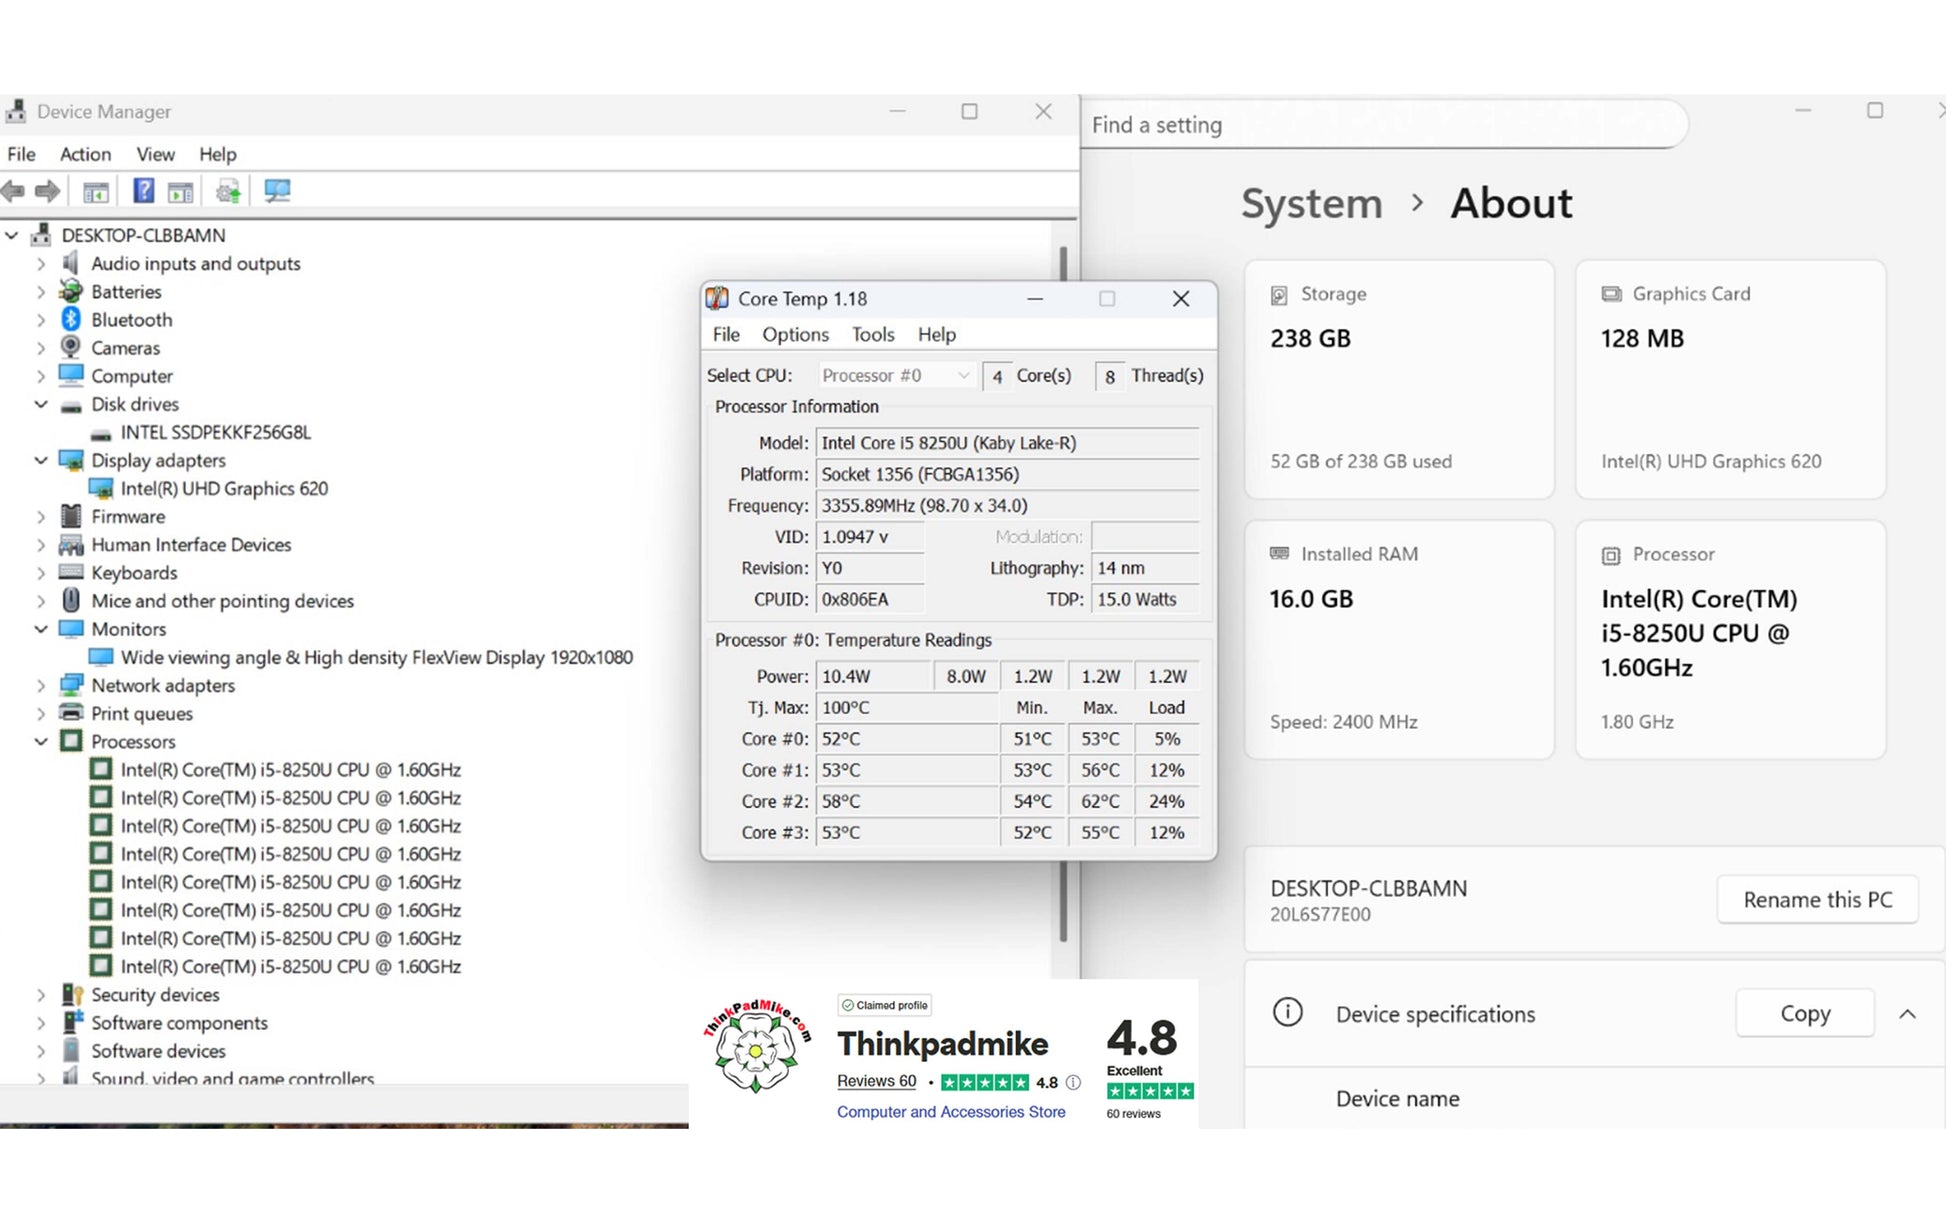Collapse the Disk drives node

[x=41, y=404]
